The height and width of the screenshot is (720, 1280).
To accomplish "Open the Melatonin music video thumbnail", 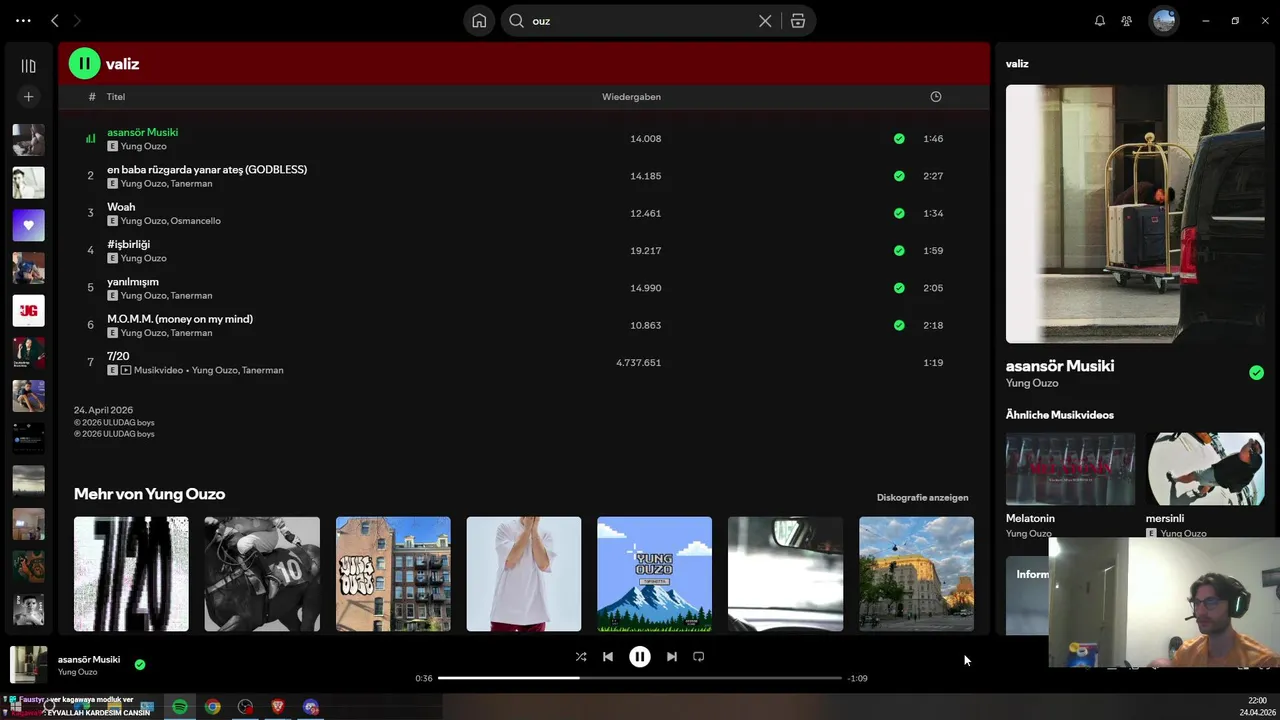I will (x=1070, y=469).
